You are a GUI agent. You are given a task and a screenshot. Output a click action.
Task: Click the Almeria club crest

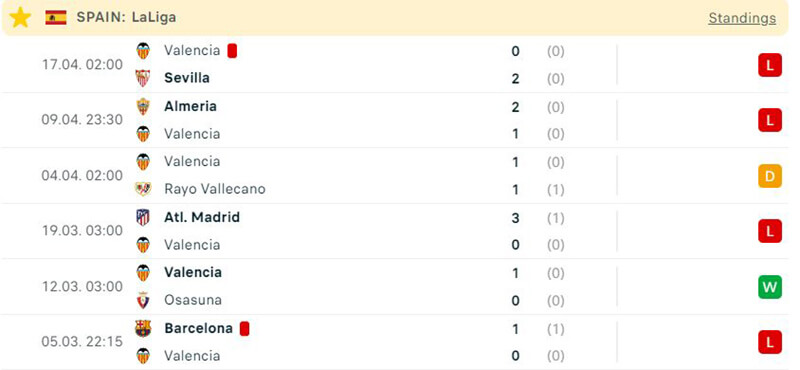pos(143,106)
